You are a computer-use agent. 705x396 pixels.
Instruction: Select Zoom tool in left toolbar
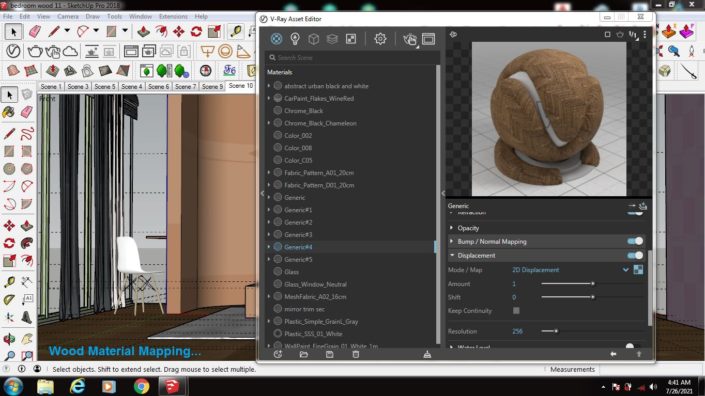[9, 356]
